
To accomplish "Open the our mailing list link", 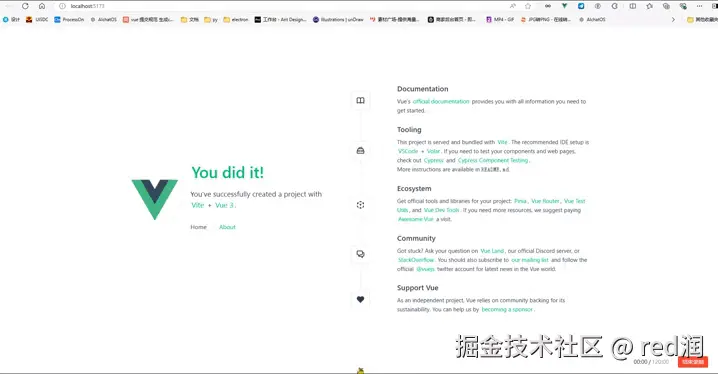I will click(530, 260).
